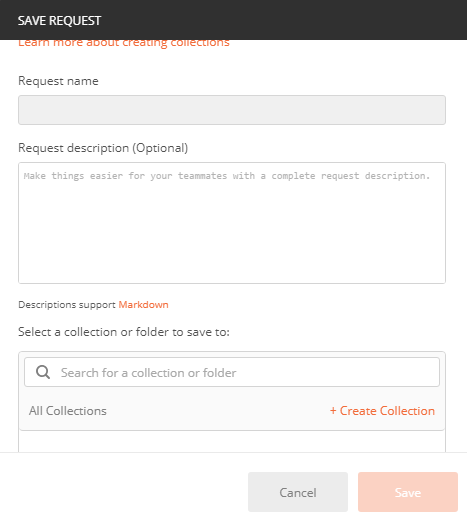The width and height of the screenshot is (467, 526).
Task: Focus the Search for a collection or folder box
Action: (232, 372)
